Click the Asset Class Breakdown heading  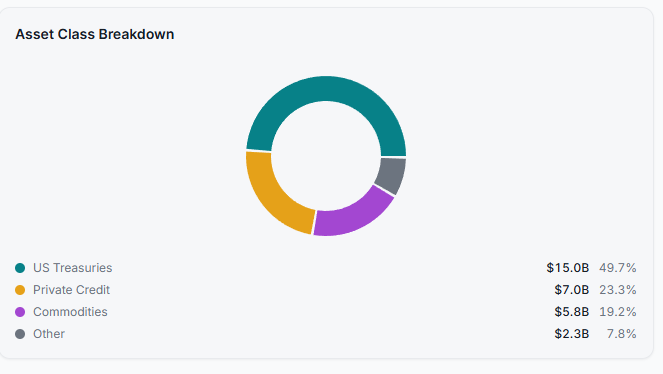(95, 34)
